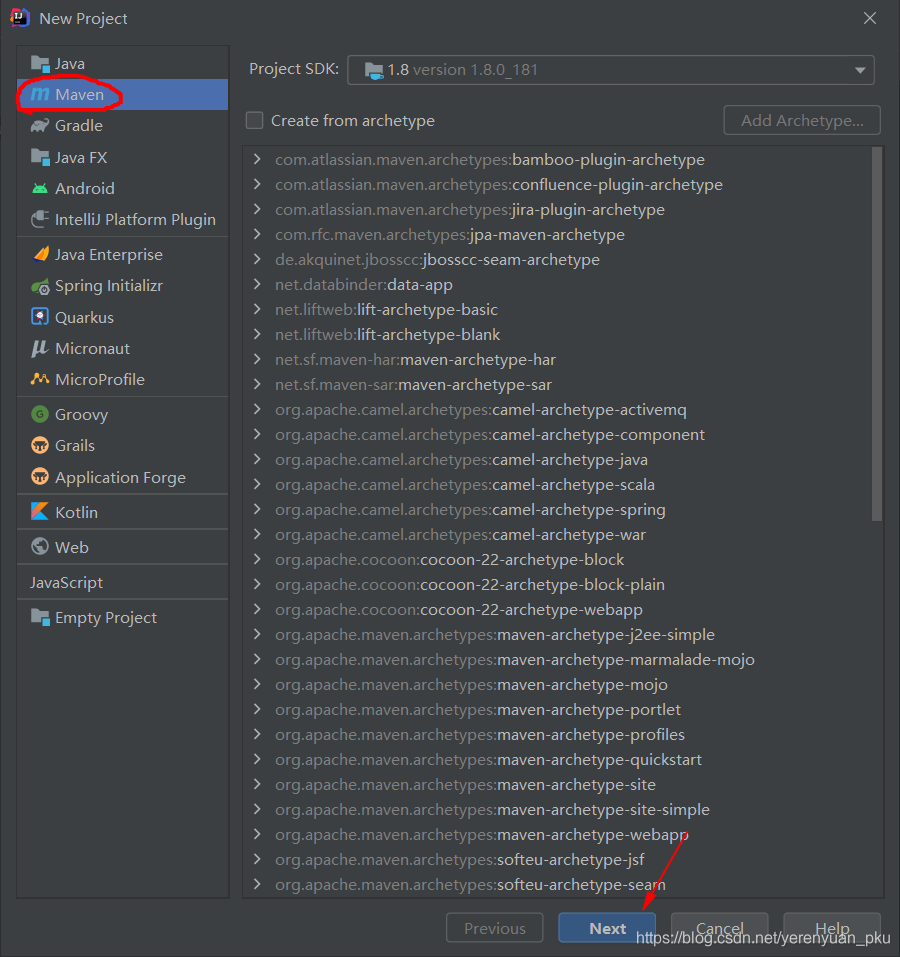Click the Empty Project folder icon
This screenshot has height=957, width=900.
click(x=40, y=618)
